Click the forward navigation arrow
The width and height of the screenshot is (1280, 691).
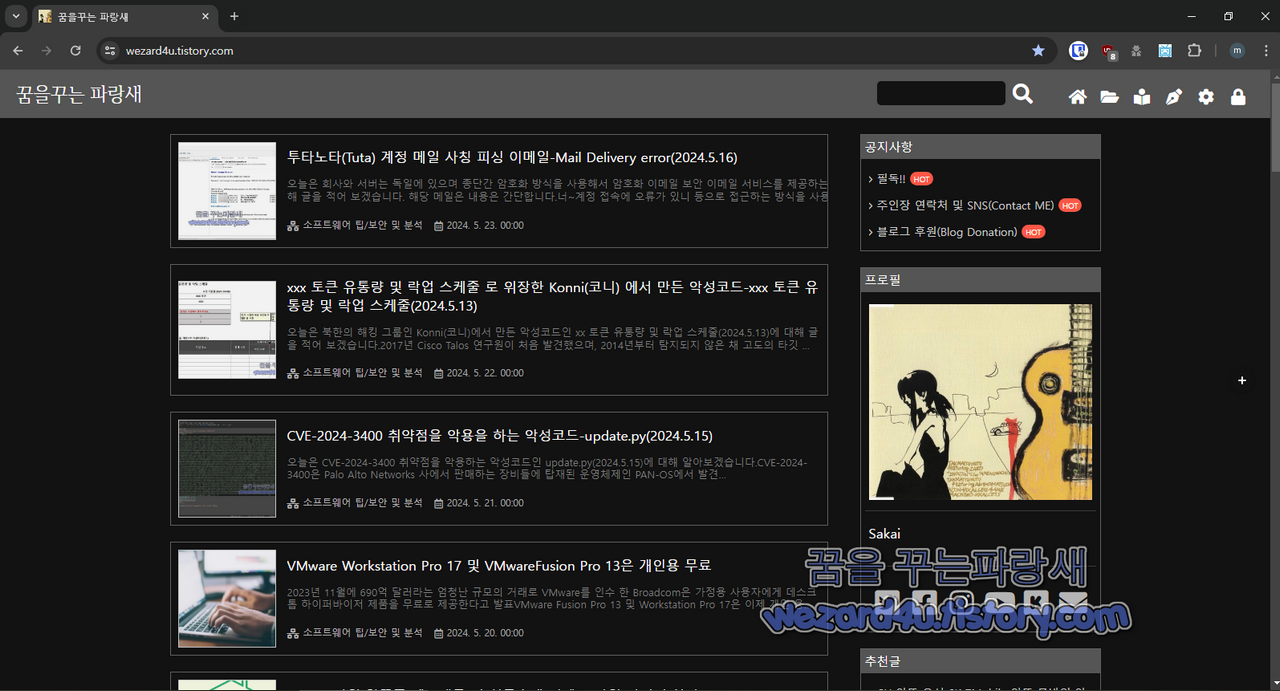(47, 50)
